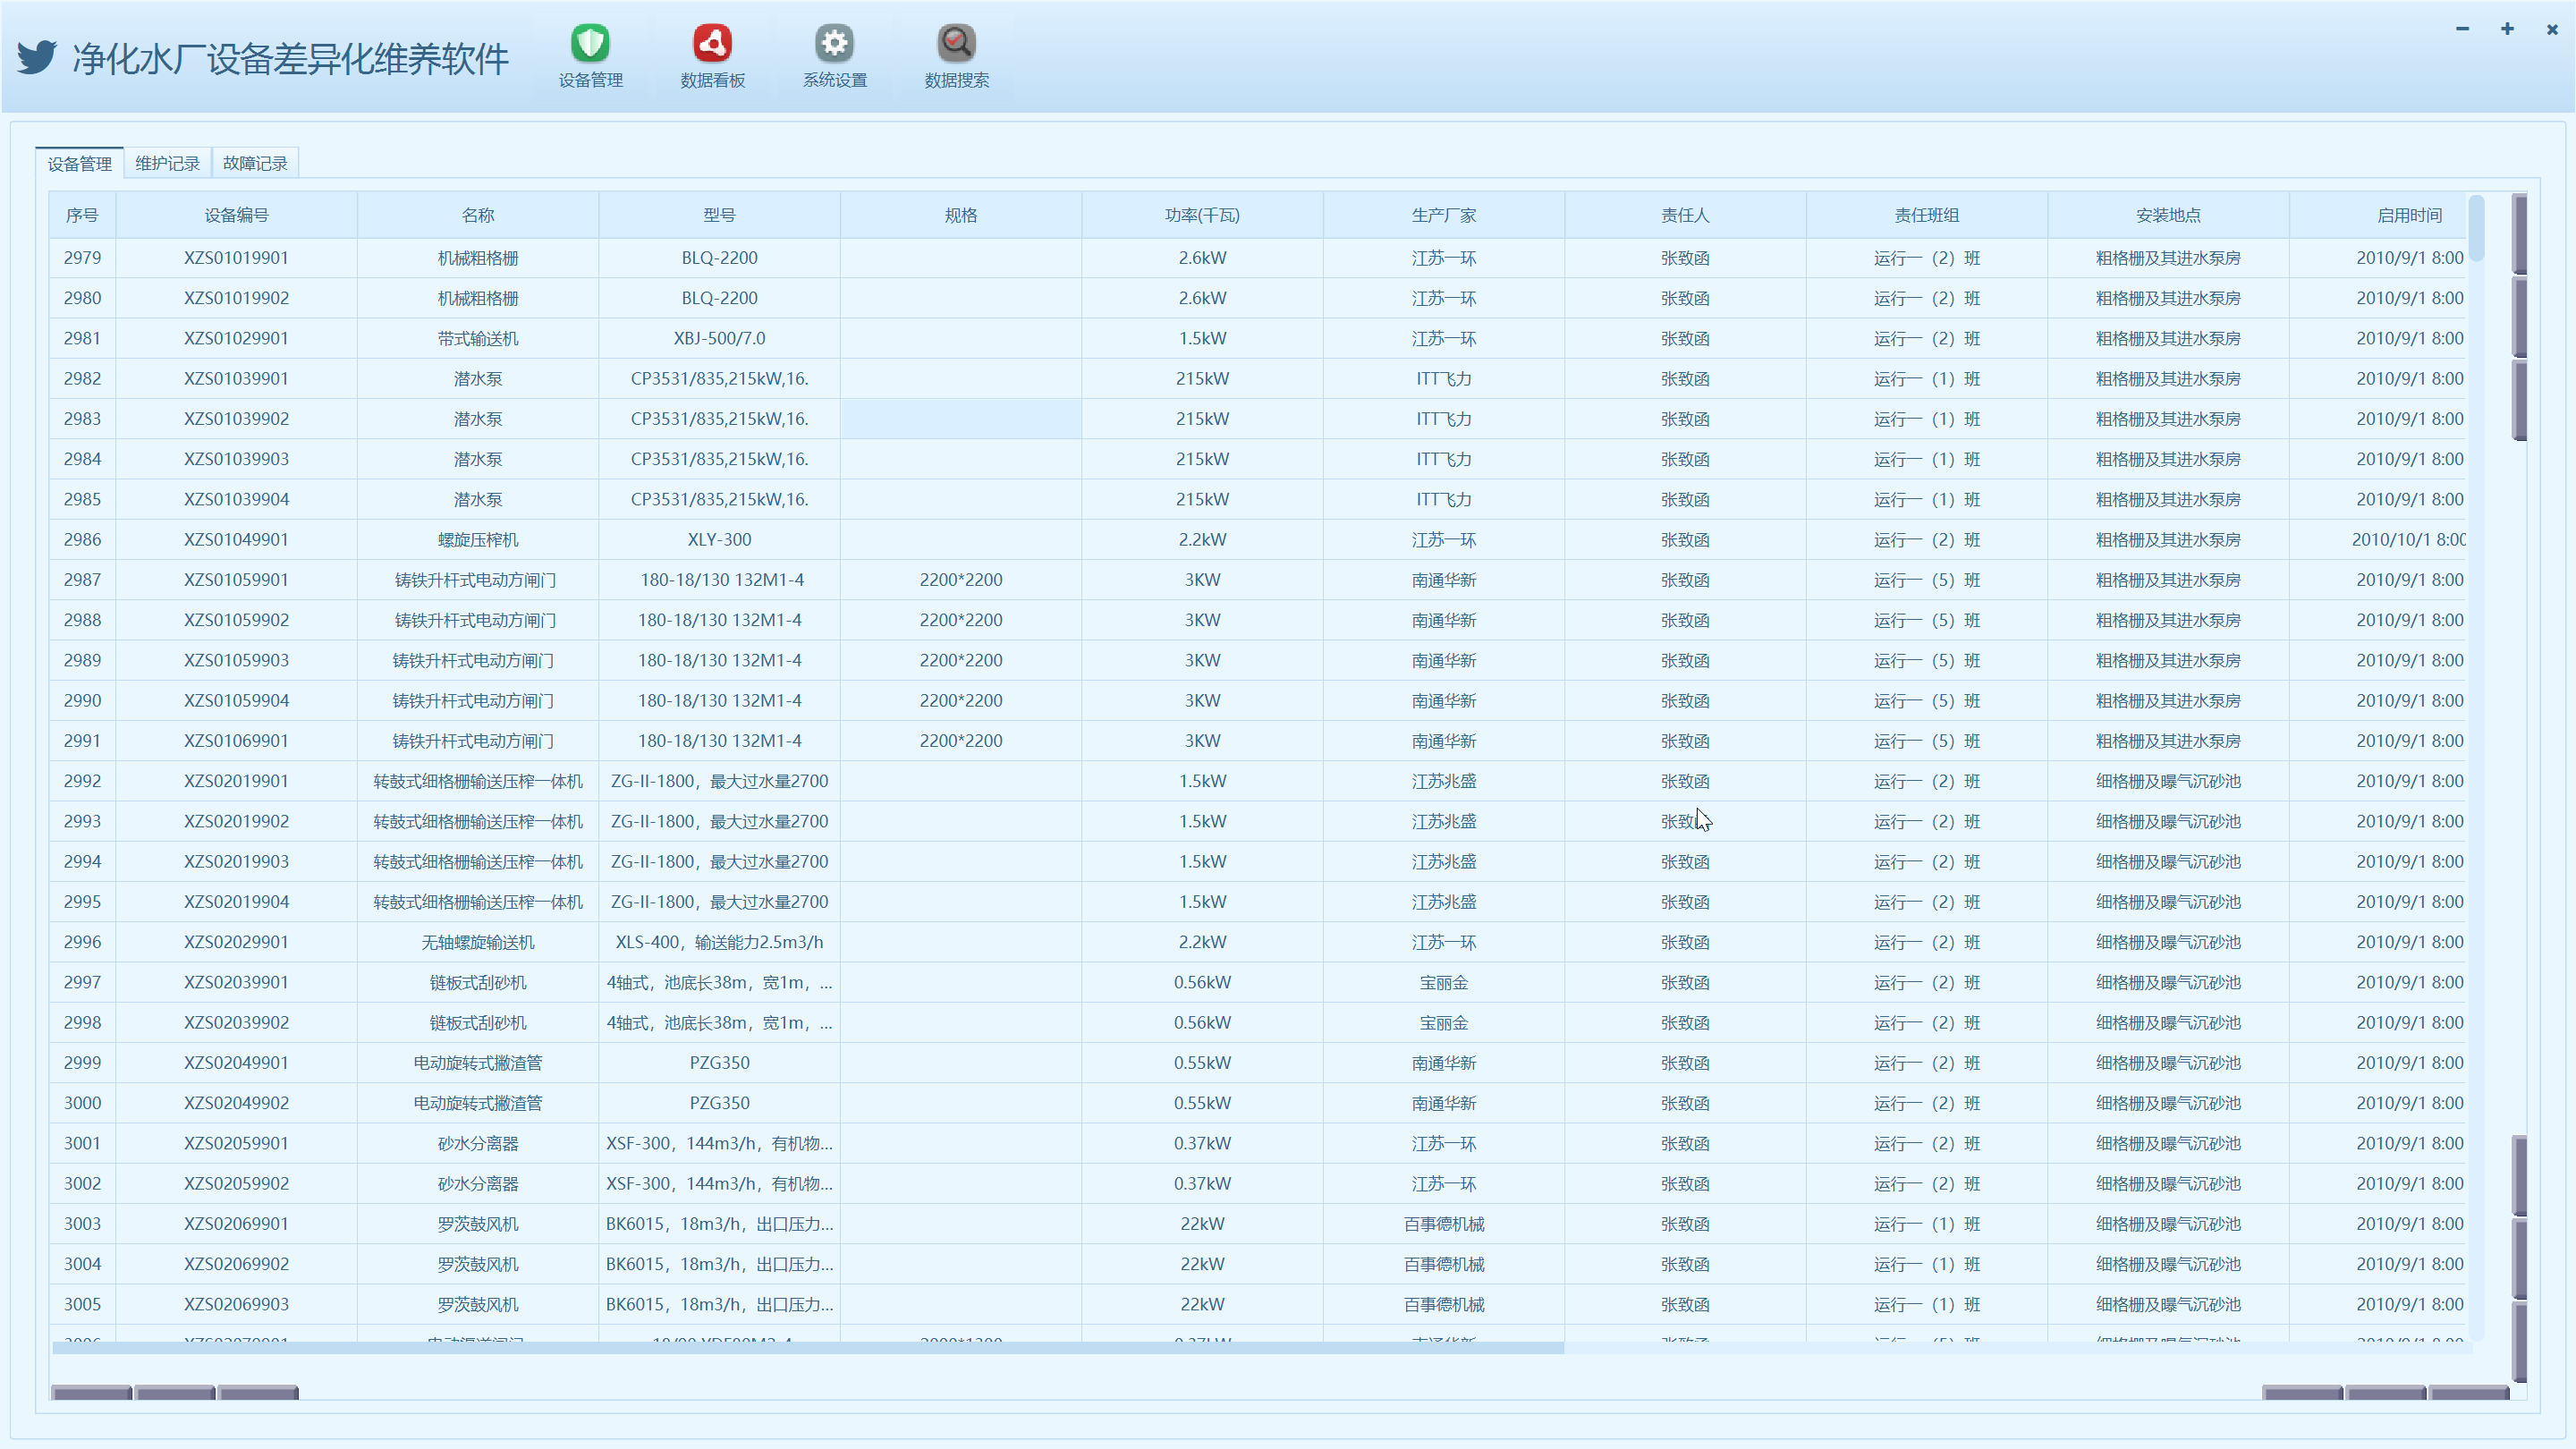Click the 型号 column header
The height and width of the screenshot is (1449, 2576).
point(719,215)
